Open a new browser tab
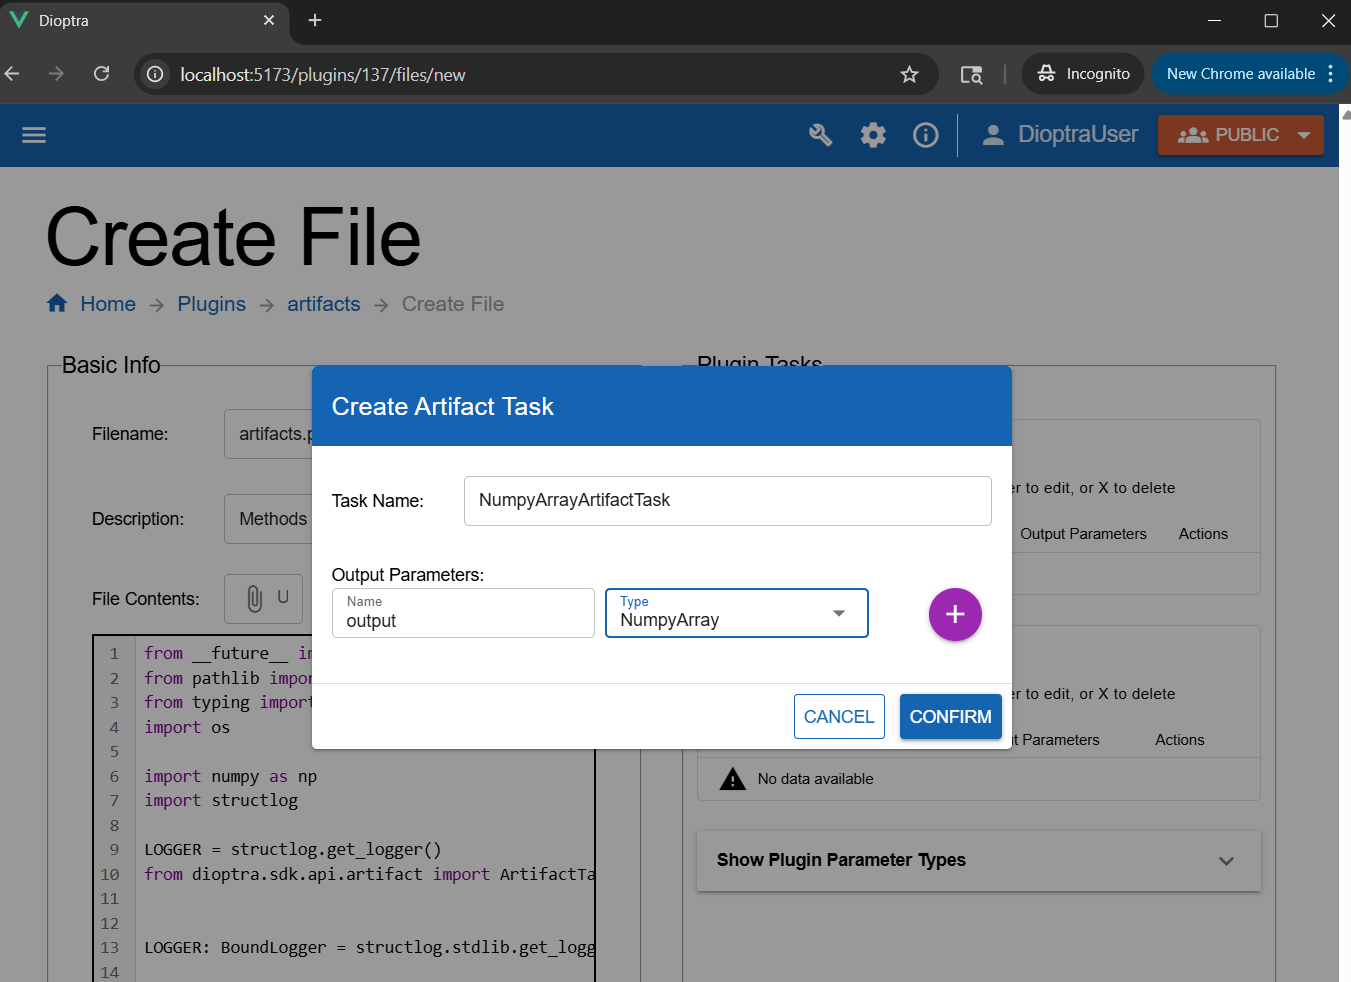Screen dimensions: 1351x982 (315, 21)
